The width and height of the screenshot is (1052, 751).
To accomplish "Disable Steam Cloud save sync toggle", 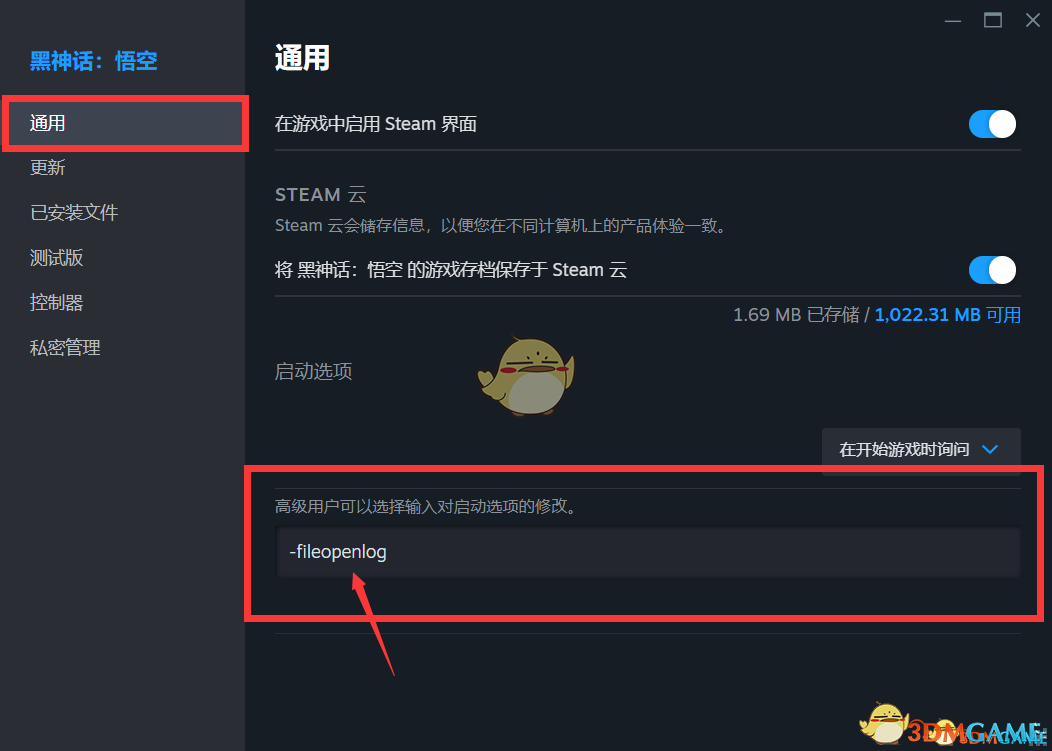I will point(992,270).
